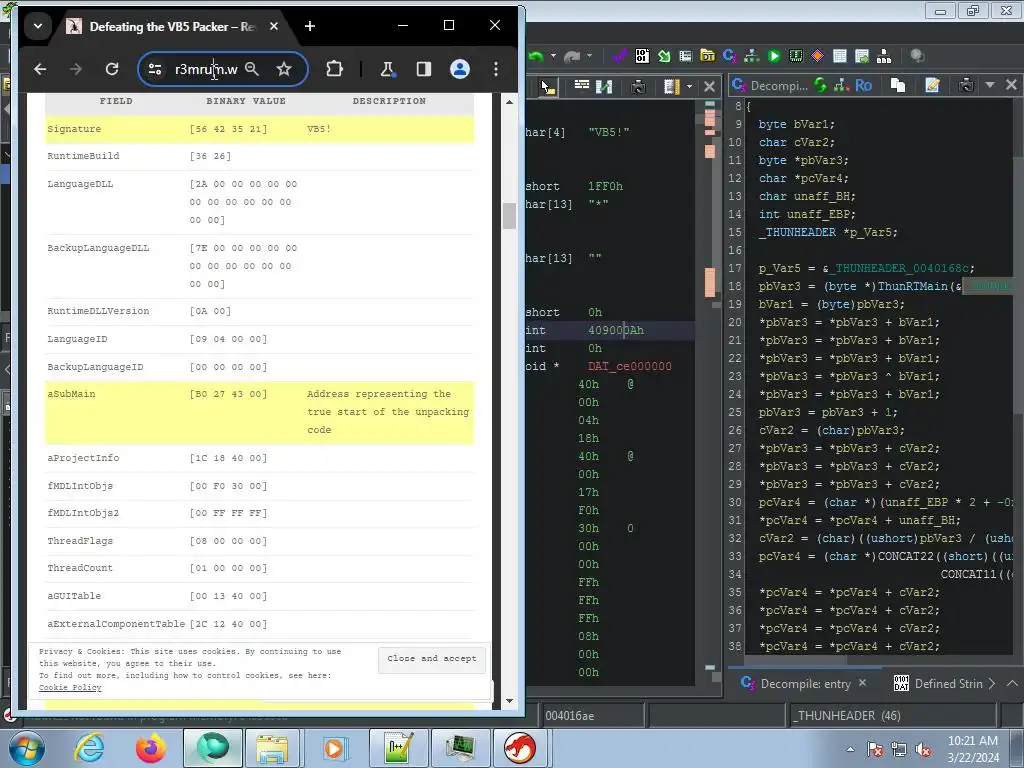Image resolution: width=1024 pixels, height=768 pixels.
Task: Click Chrome's back navigation arrow
Action: [x=40, y=69]
